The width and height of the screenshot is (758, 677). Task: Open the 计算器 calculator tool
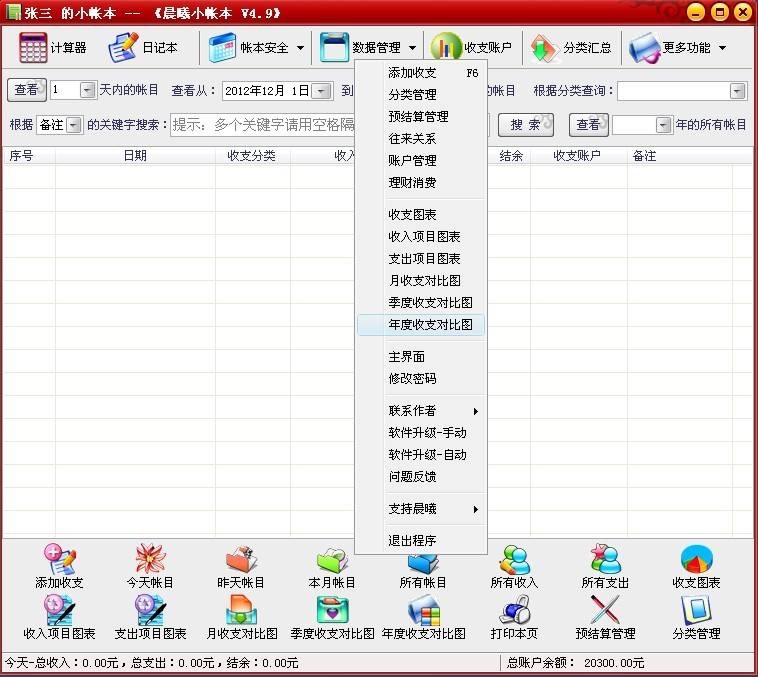click(x=52, y=47)
